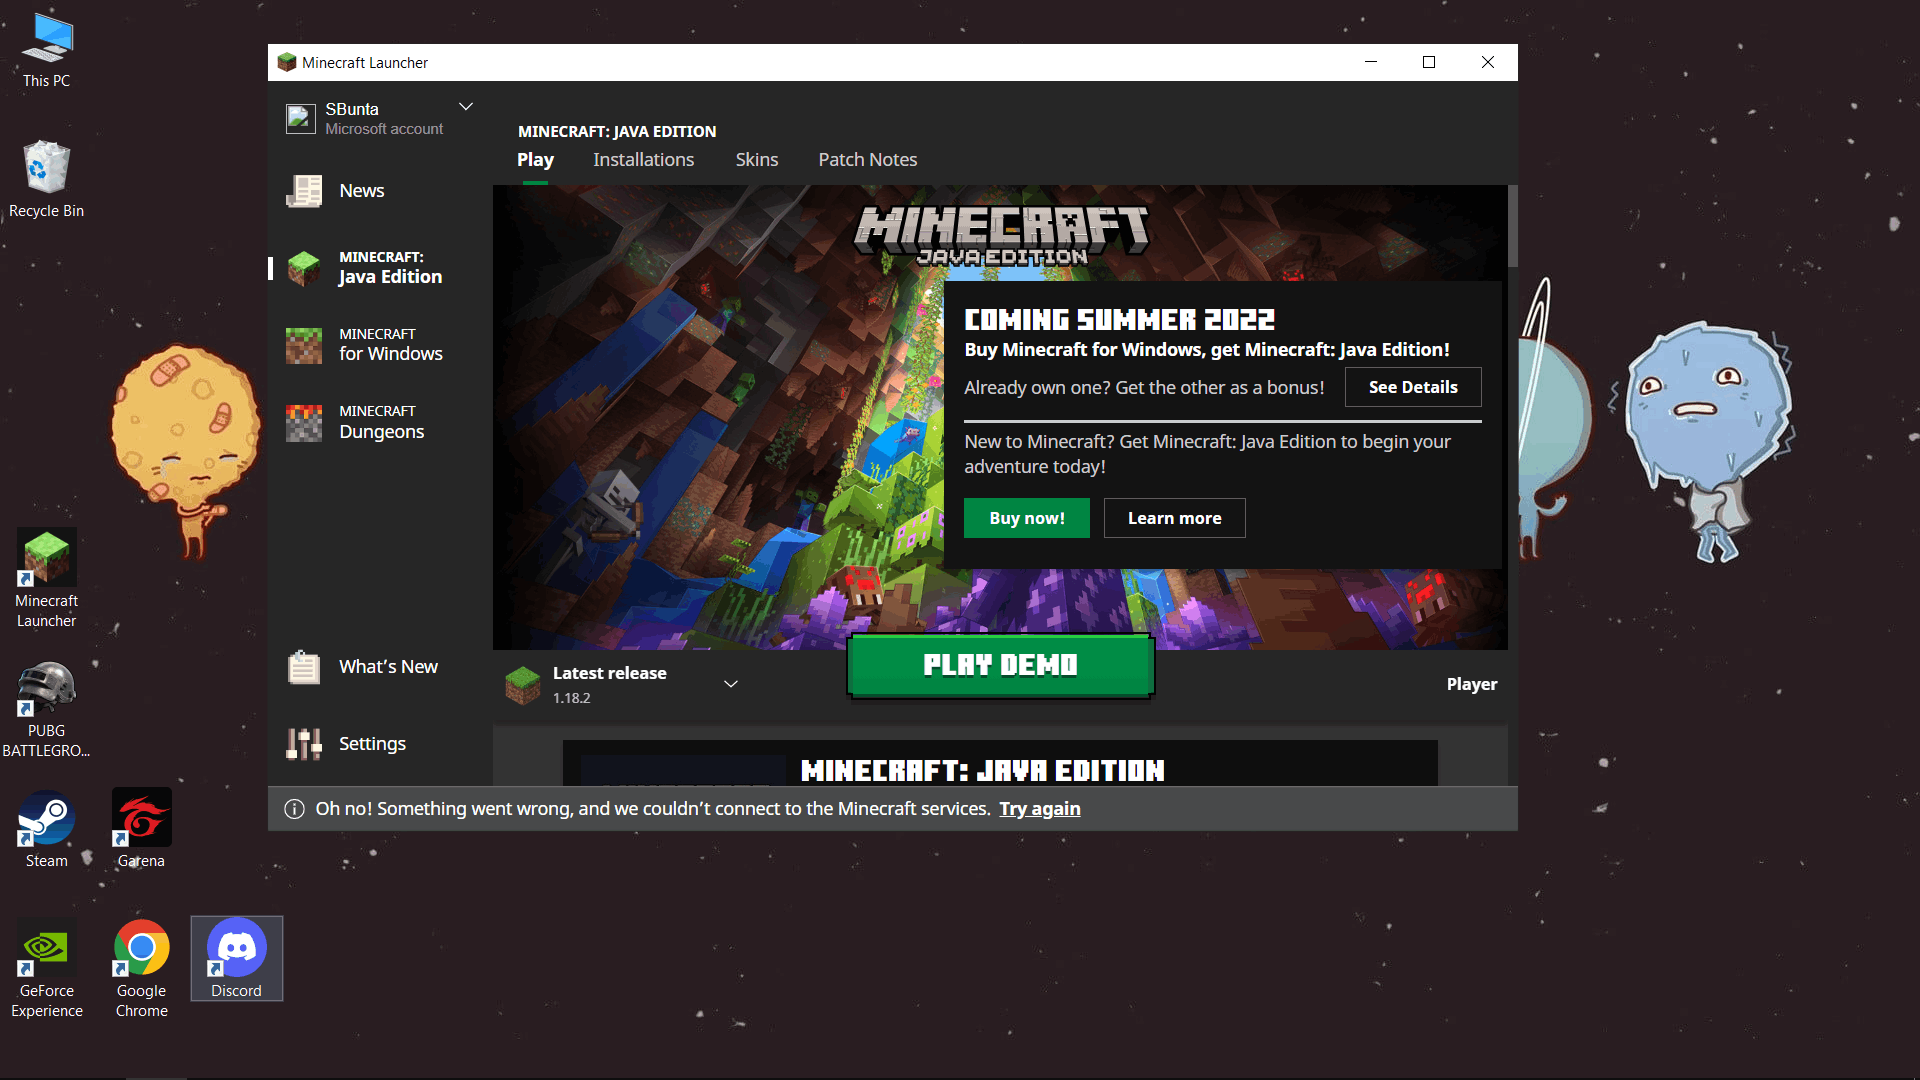Screen dimensions: 1920x1080
Task: Select the PUBG Battlegrounds desktop shortcut
Action: (x=47, y=710)
